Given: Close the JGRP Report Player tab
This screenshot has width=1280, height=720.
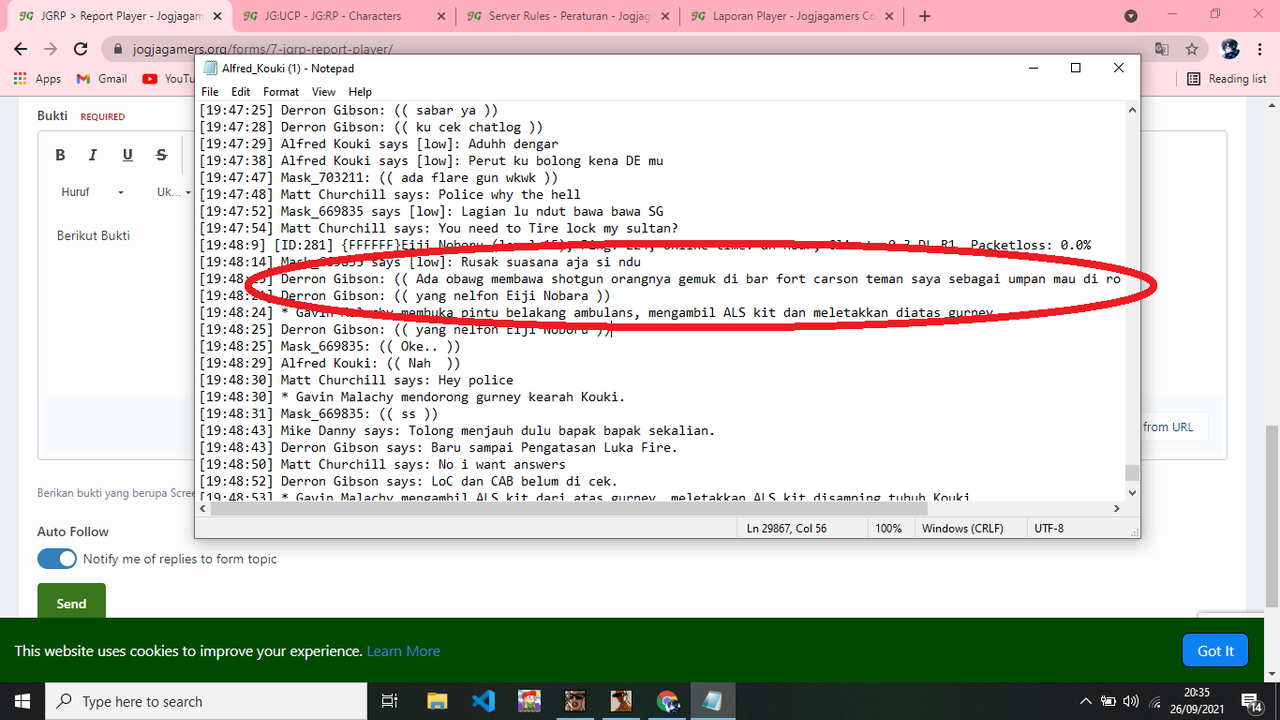Looking at the screenshot, I should pos(219,16).
